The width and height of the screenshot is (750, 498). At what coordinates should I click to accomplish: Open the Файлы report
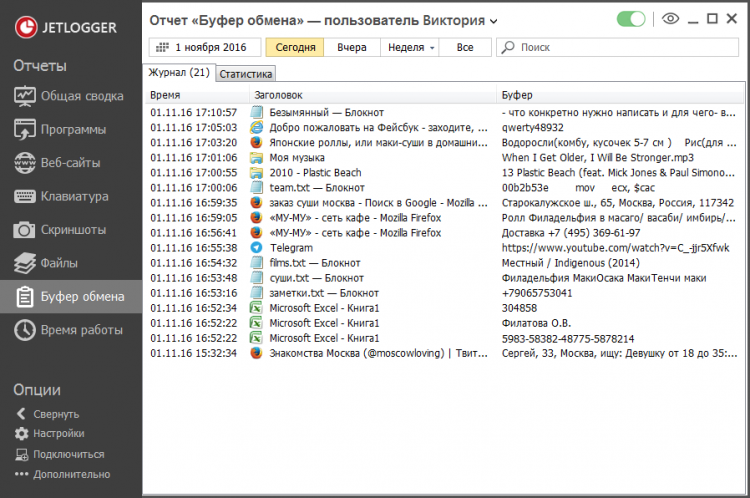(x=71, y=263)
